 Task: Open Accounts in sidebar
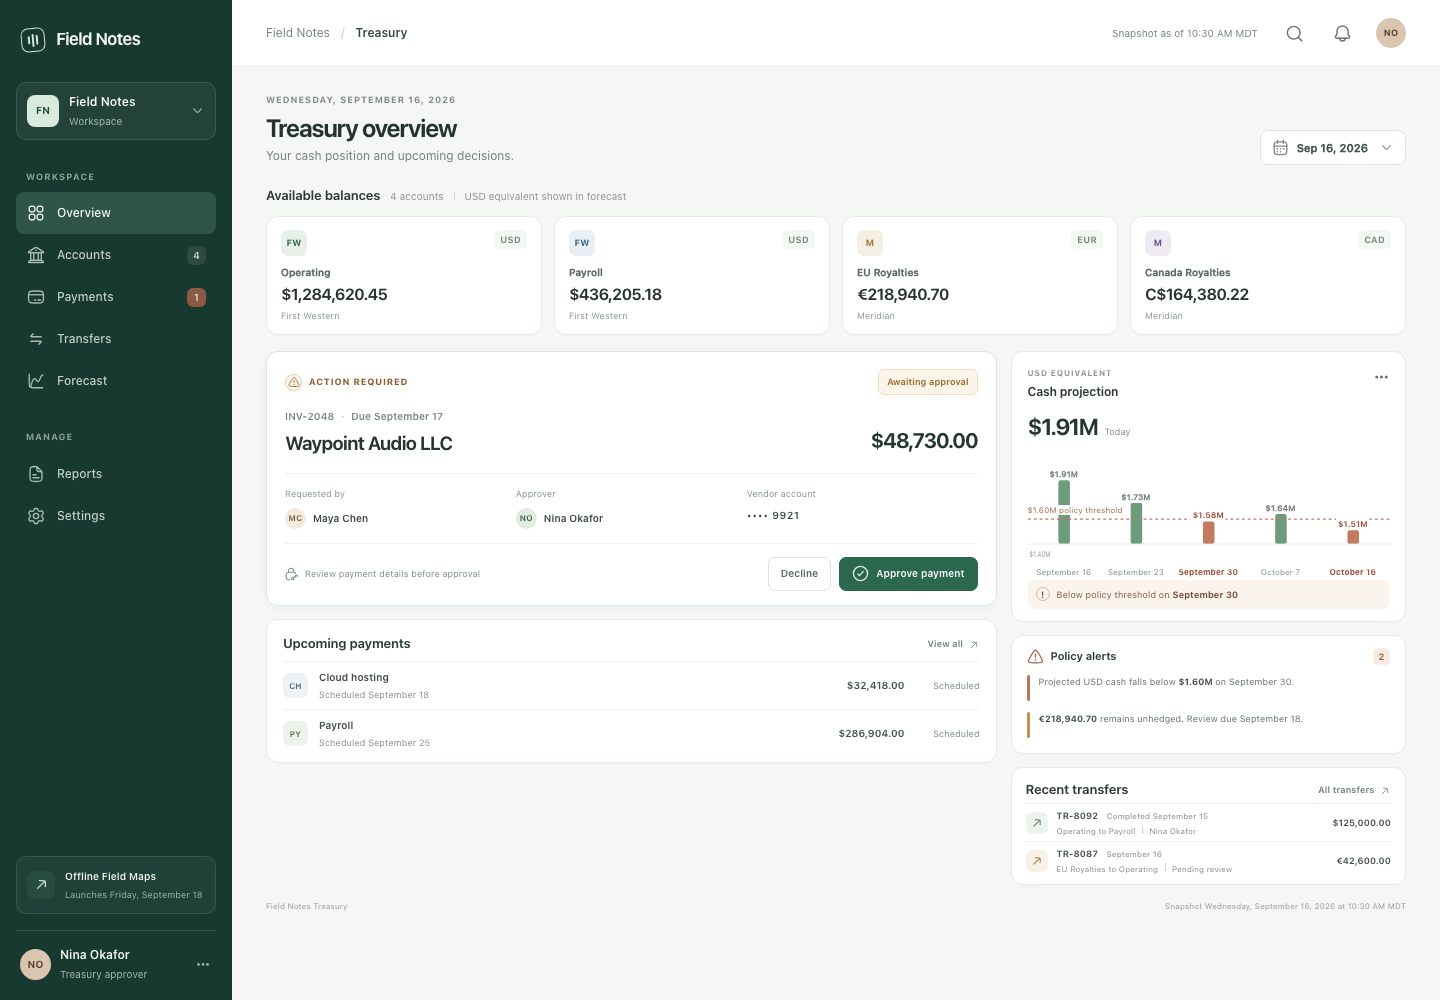click(116, 255)
